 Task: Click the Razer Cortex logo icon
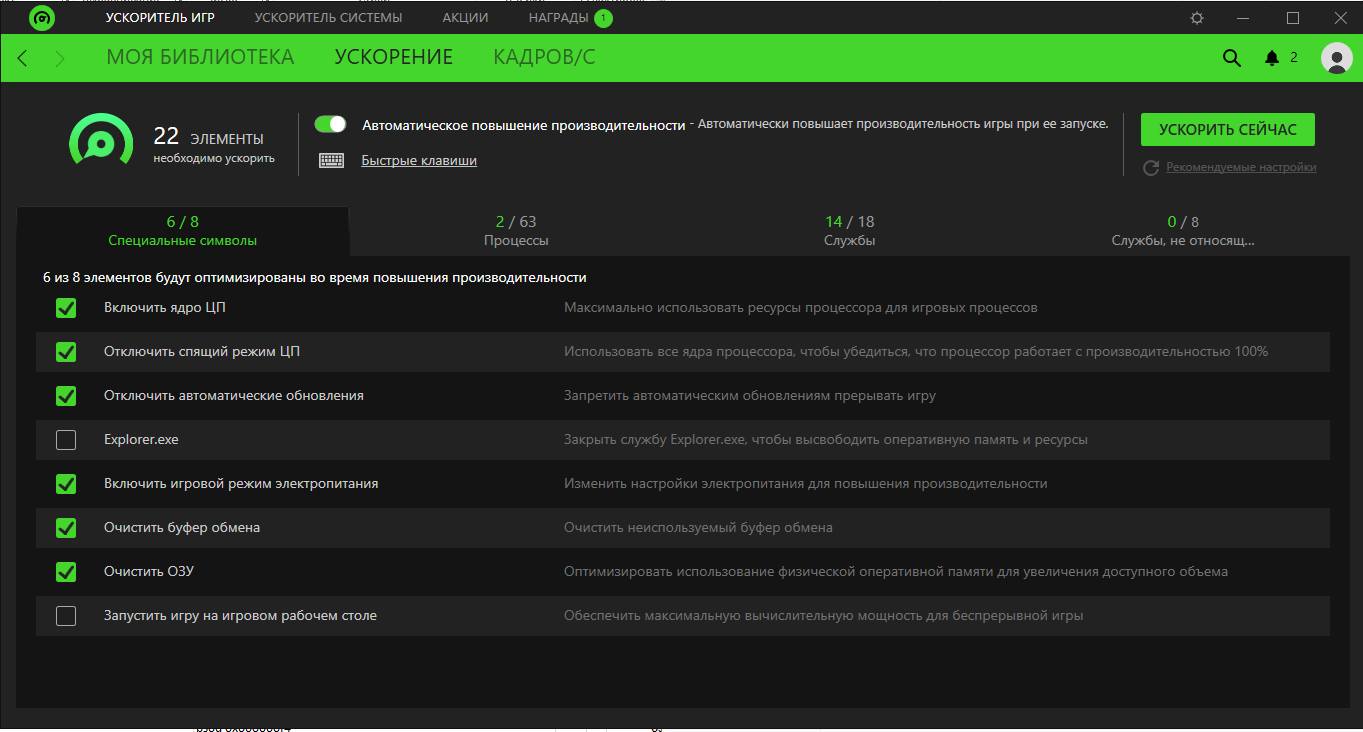[x=42, y=18]
